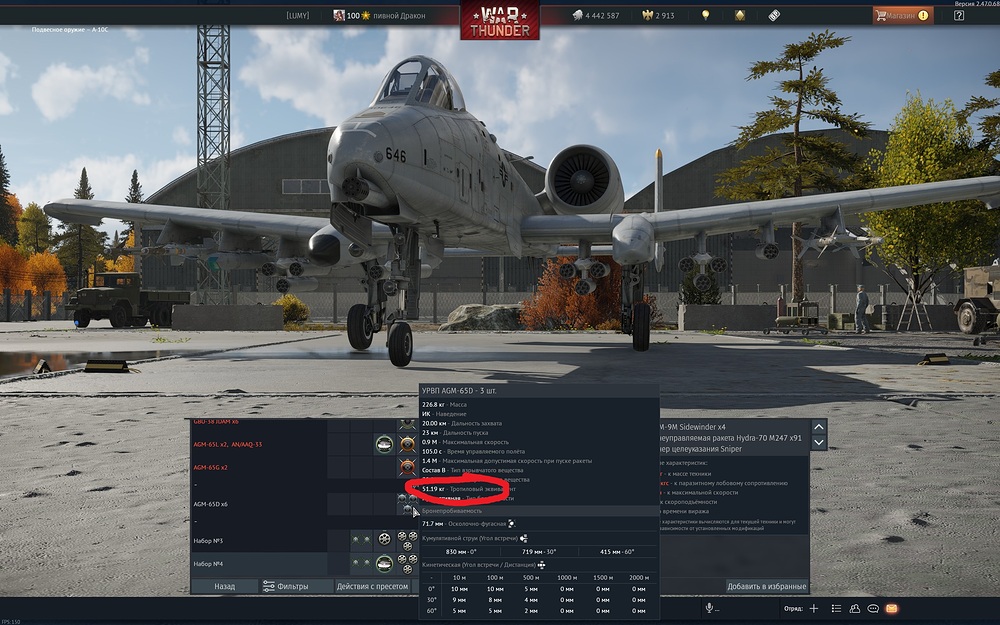Click the scroll up arrow of preset description
This screenshot has width=1000, height=625.
pyautogui.click(x=819, y=427)
